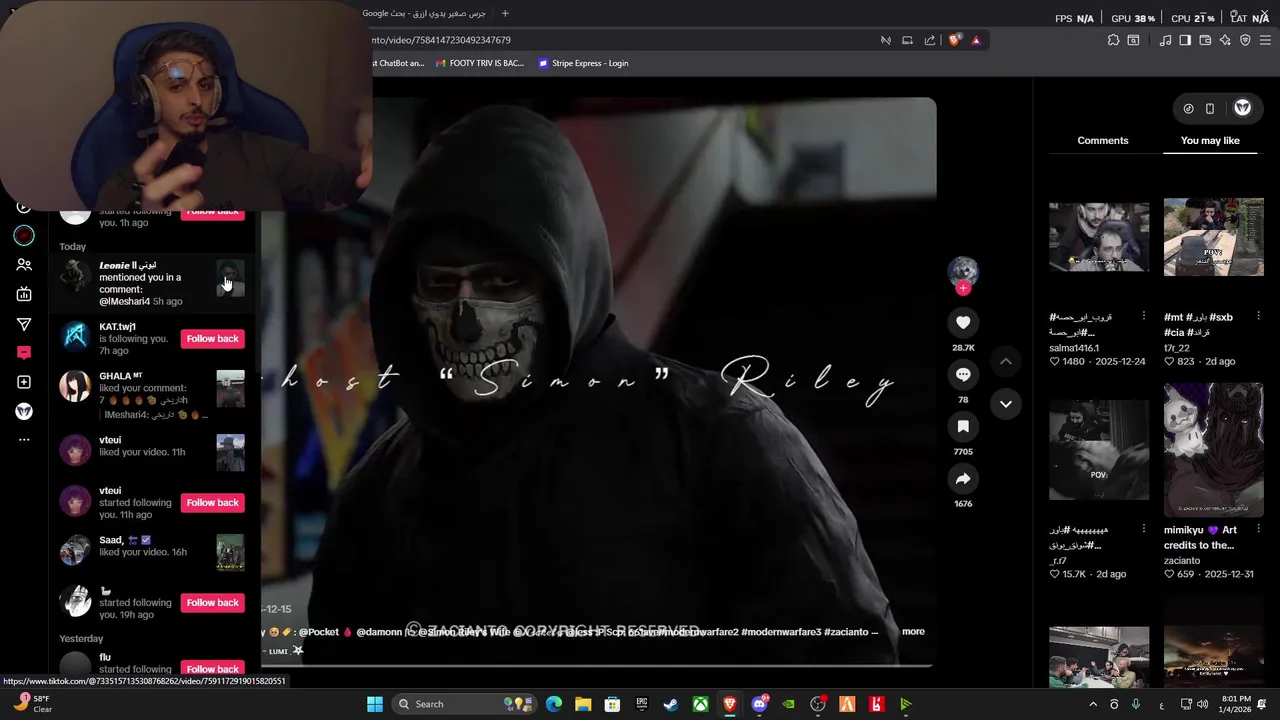Open salma1416.1 recommended video thumbnail
The image size is (1280, 720).
pos(1099,237)
